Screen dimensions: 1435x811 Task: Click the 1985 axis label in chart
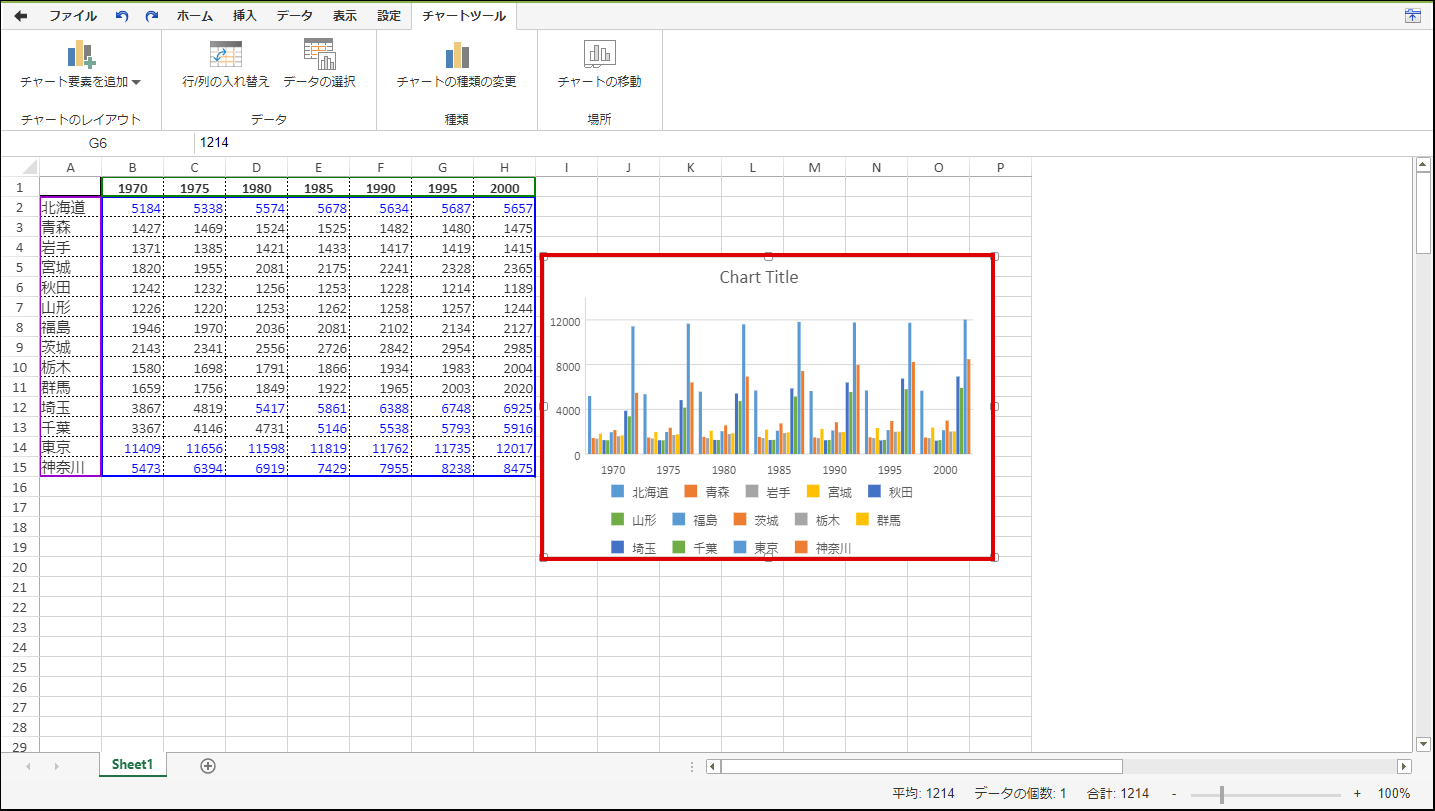(x=779, y=470)
